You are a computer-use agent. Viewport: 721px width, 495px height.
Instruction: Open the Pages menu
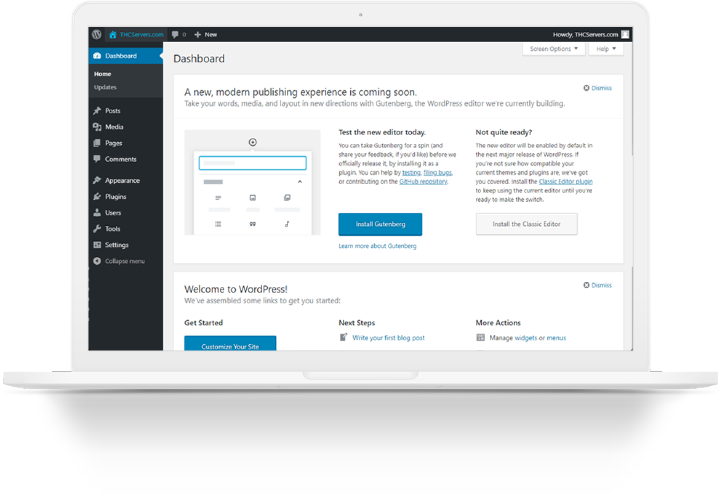pyautogui.click(x=114, y=143)
